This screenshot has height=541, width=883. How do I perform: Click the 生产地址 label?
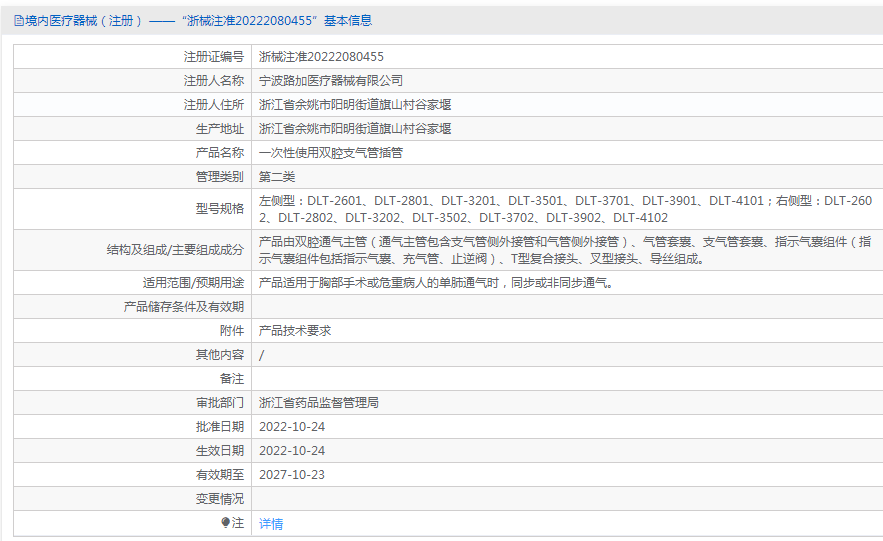point(220,129)
